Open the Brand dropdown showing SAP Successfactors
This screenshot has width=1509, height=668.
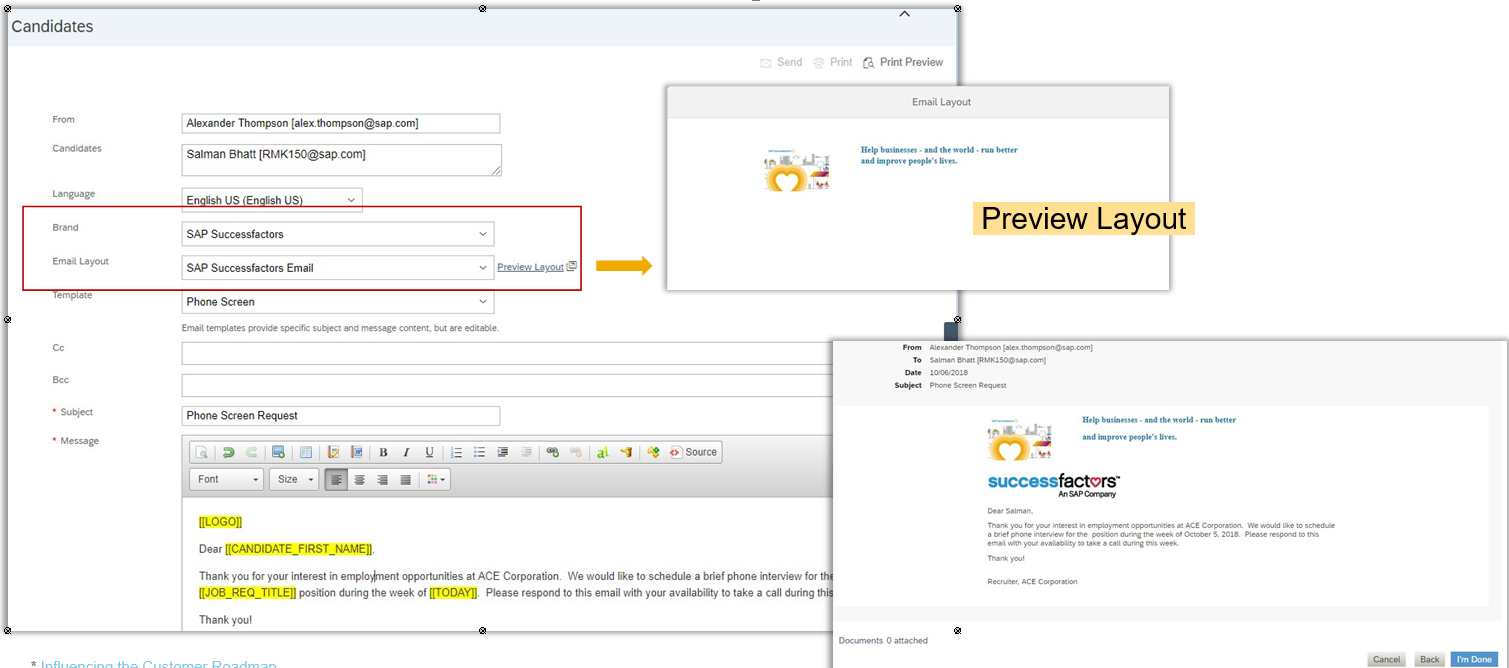[337, 233]
